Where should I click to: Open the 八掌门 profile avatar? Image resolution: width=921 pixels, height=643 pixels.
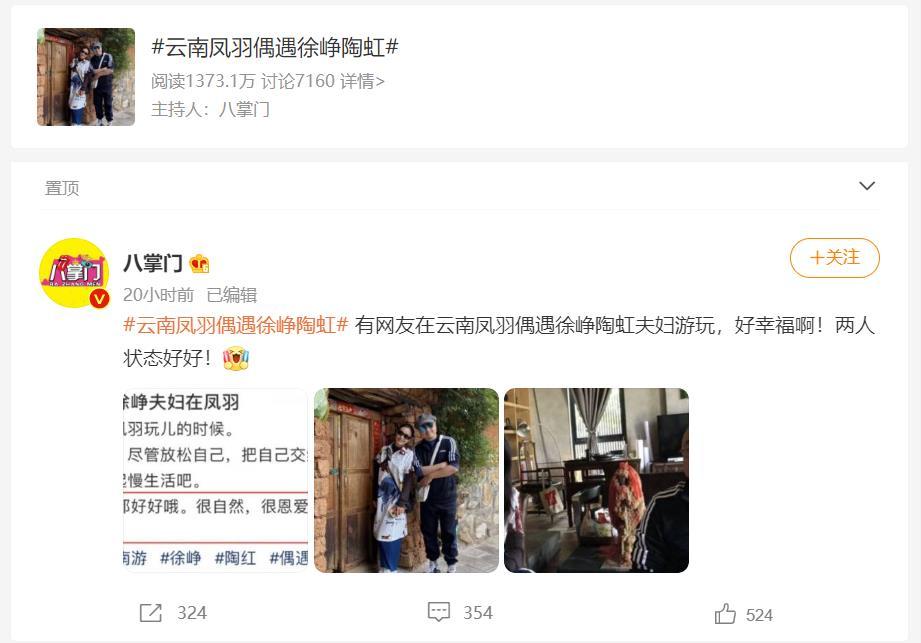click(x=74, y=273)
